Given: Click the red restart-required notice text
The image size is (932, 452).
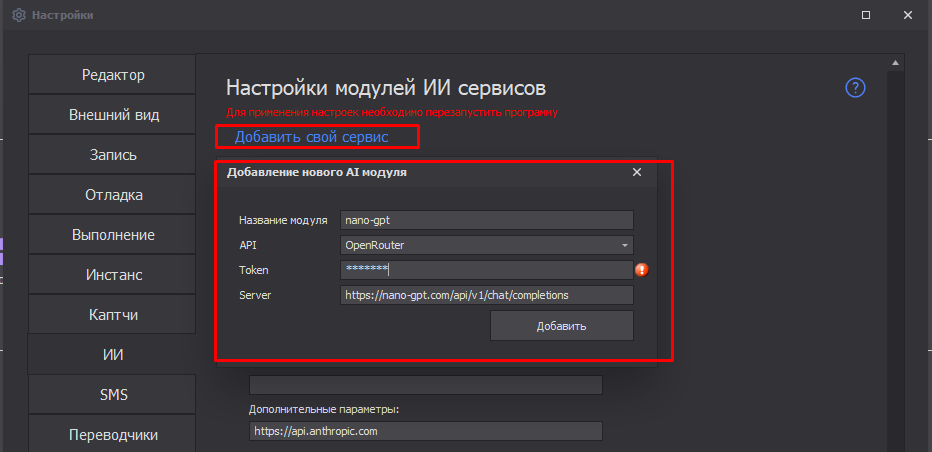Looking at the screenshot, I should point(392,112).
